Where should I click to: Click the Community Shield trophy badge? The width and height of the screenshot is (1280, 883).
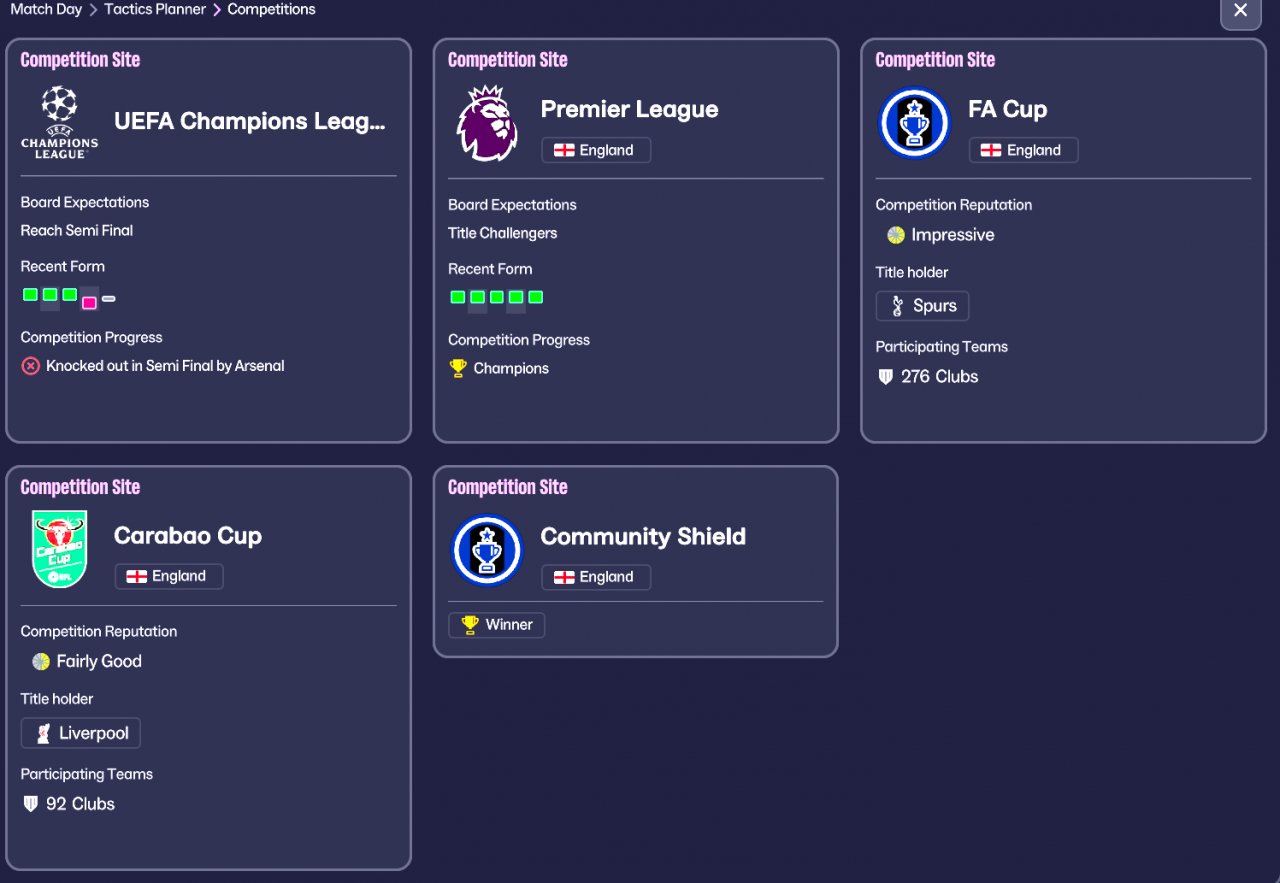(x=487, y=550)
